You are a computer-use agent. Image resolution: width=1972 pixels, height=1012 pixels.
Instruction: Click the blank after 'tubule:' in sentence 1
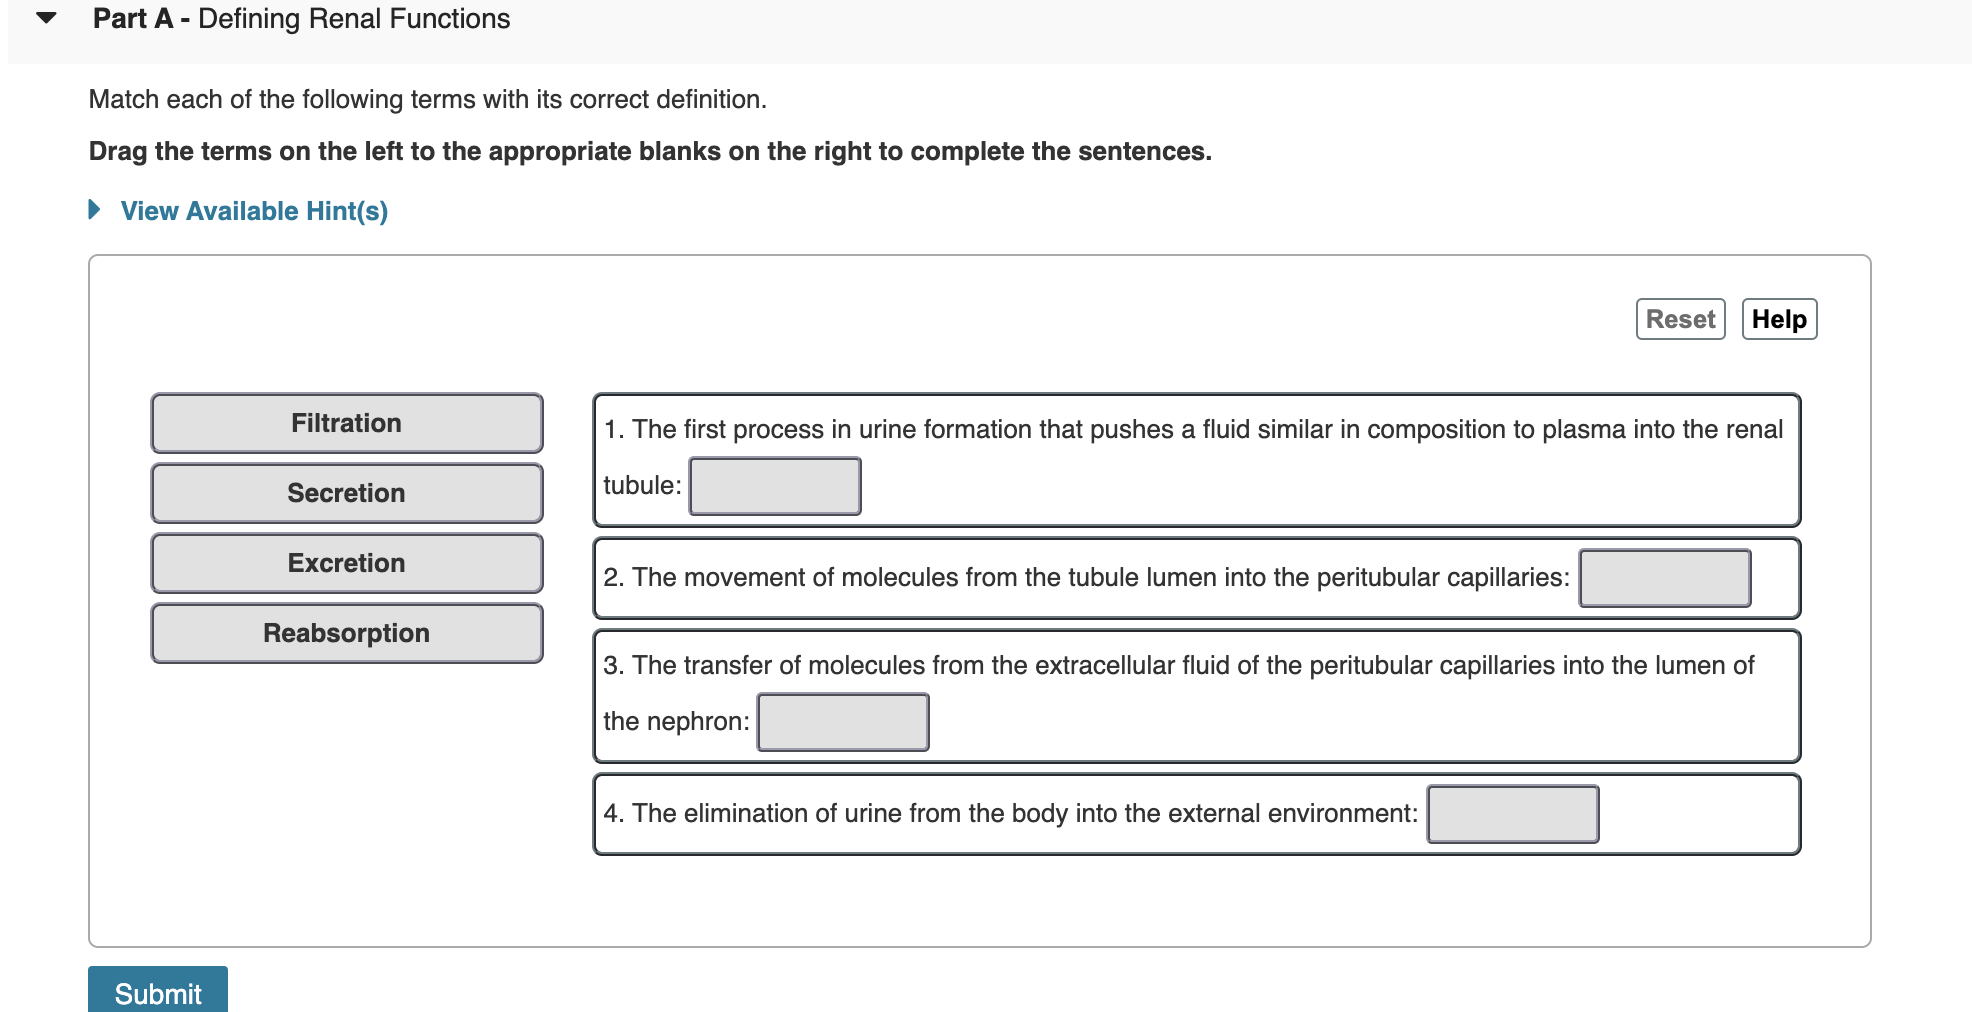[774, 486]
